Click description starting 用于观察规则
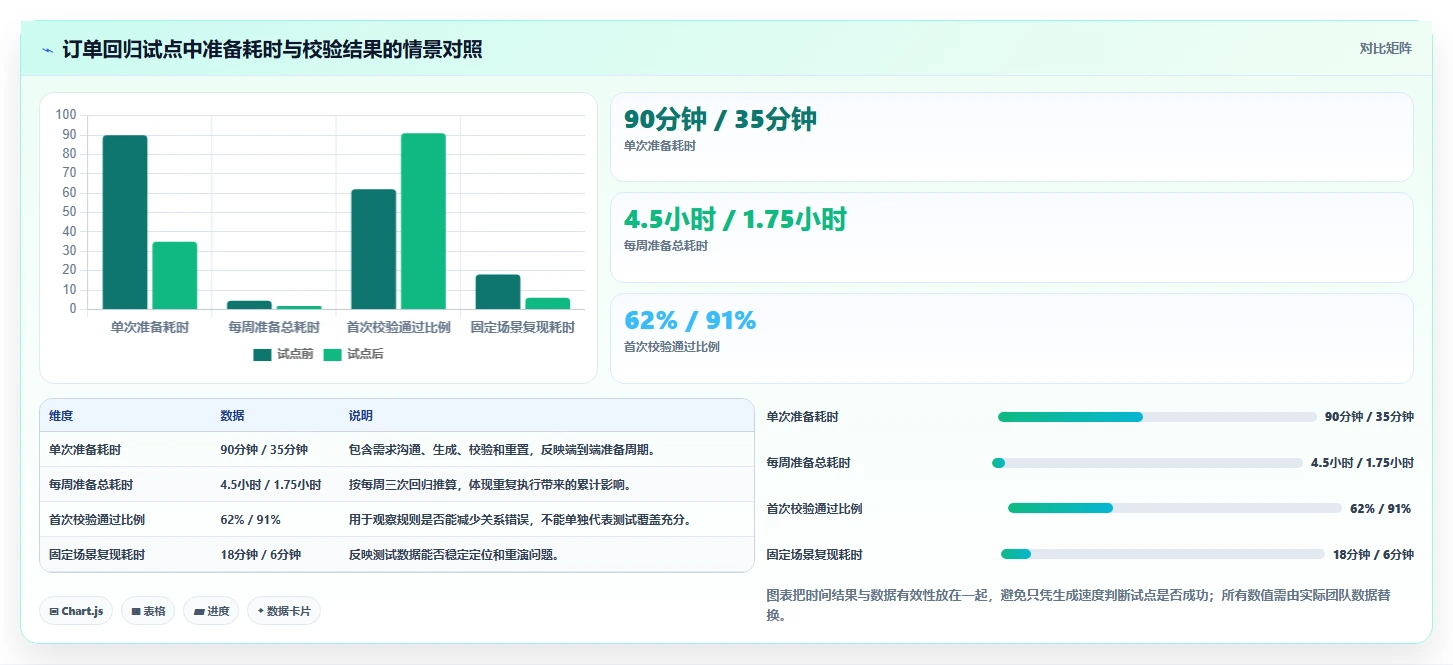 [520, 520]
